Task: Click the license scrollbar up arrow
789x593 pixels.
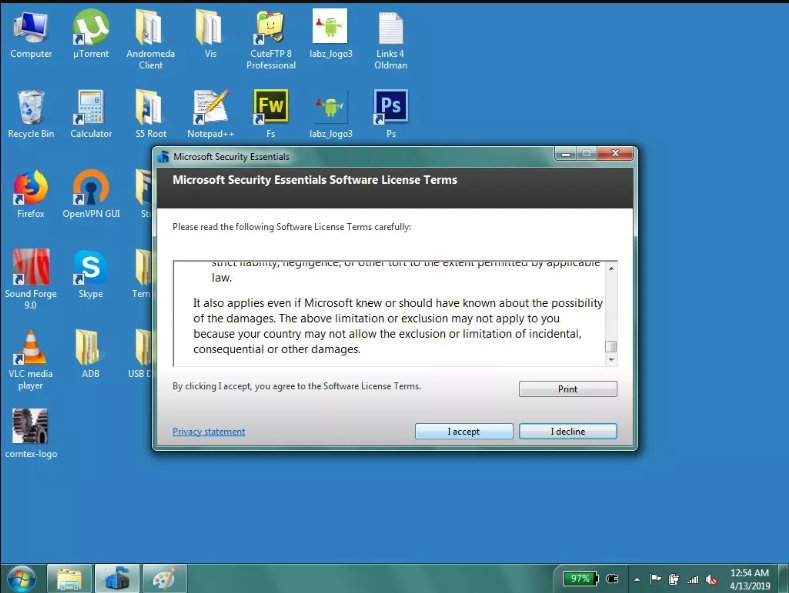Action: (x=611, y=268)
